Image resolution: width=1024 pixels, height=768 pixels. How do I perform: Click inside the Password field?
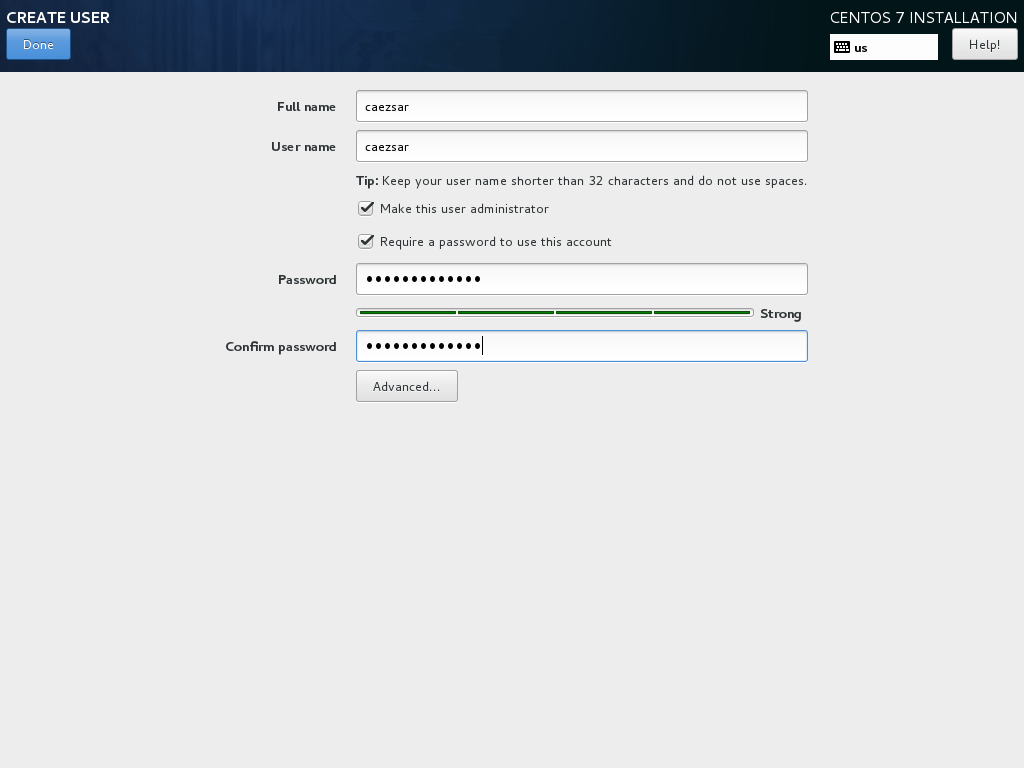[x=581, y=279]
